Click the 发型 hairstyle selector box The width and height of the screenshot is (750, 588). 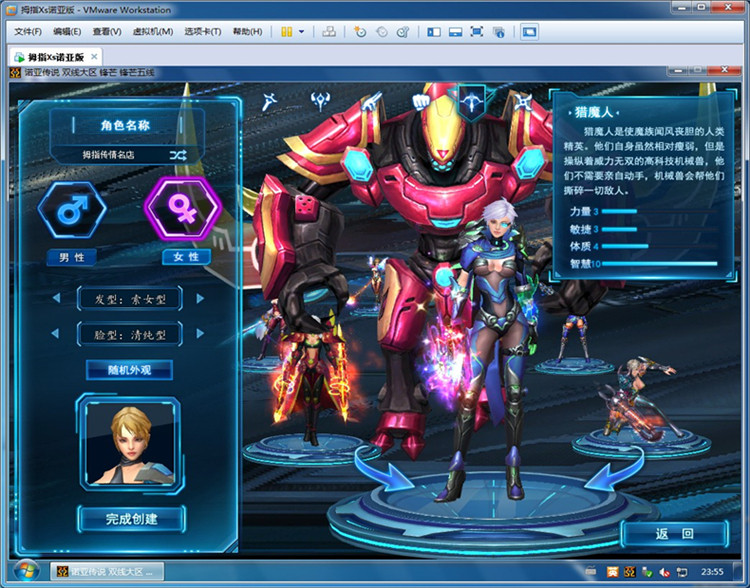pyautogui.click(x=130, y=299)
